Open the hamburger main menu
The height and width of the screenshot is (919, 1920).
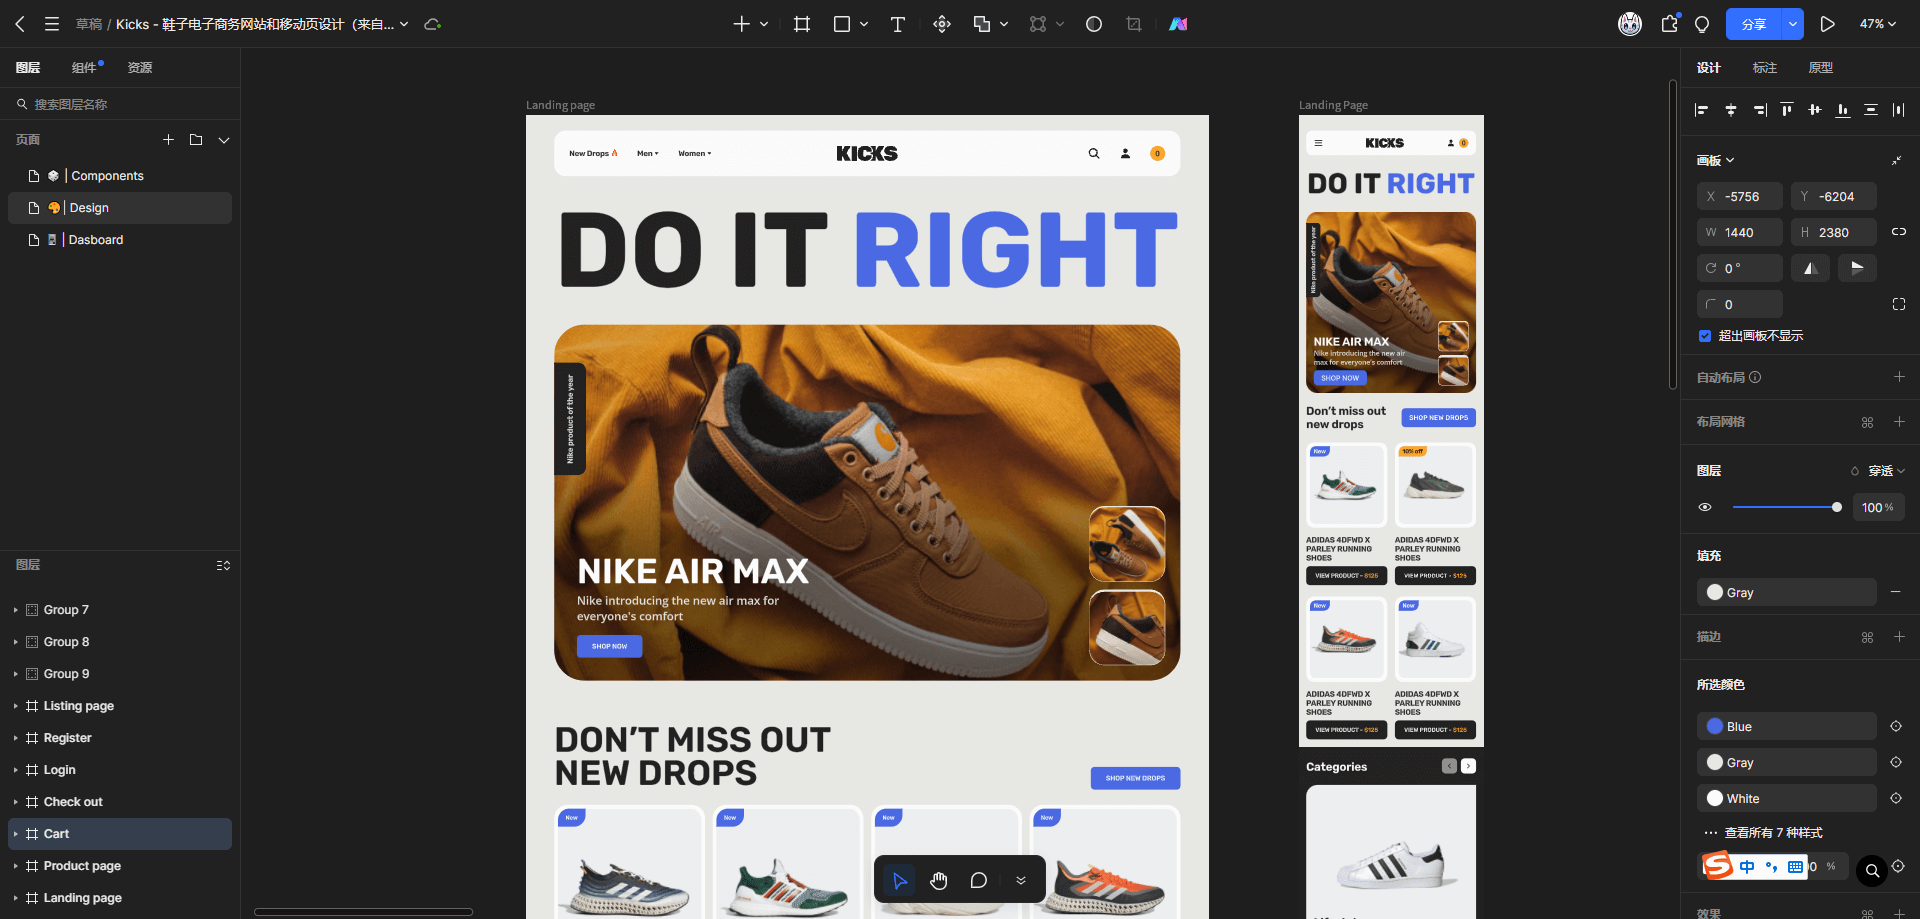click(x=52, y=24)
